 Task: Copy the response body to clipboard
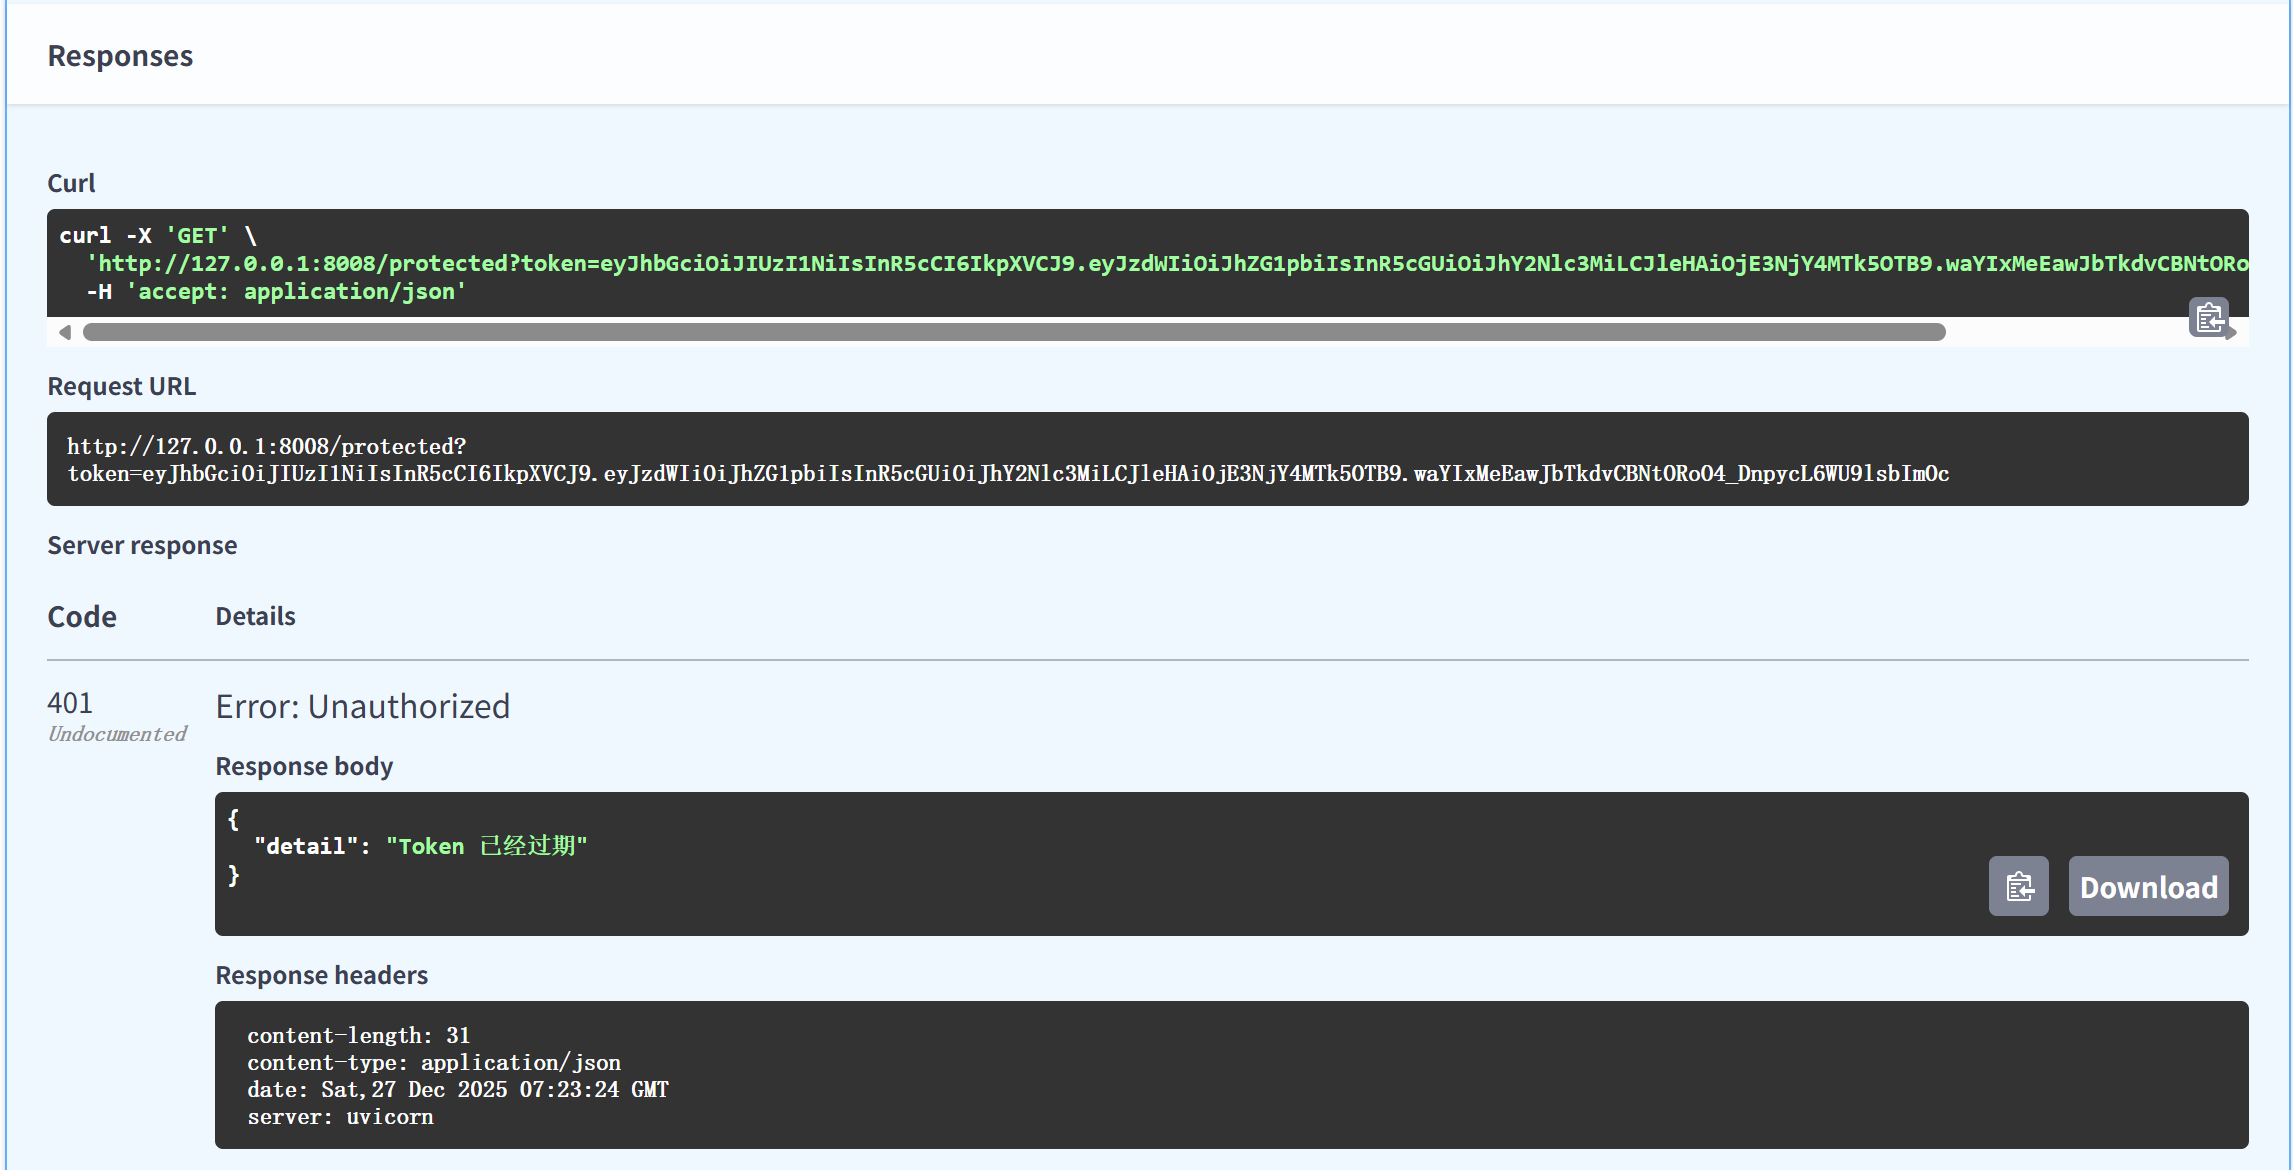[2018, 886]
